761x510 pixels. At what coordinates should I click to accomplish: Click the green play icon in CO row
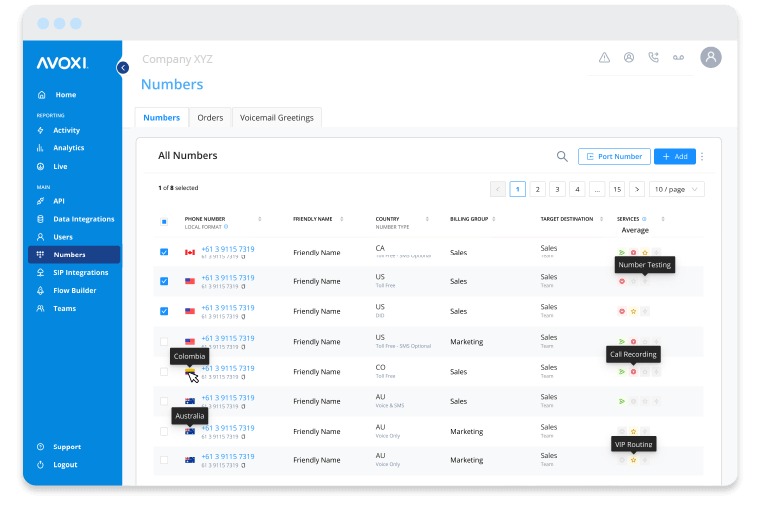622,372
